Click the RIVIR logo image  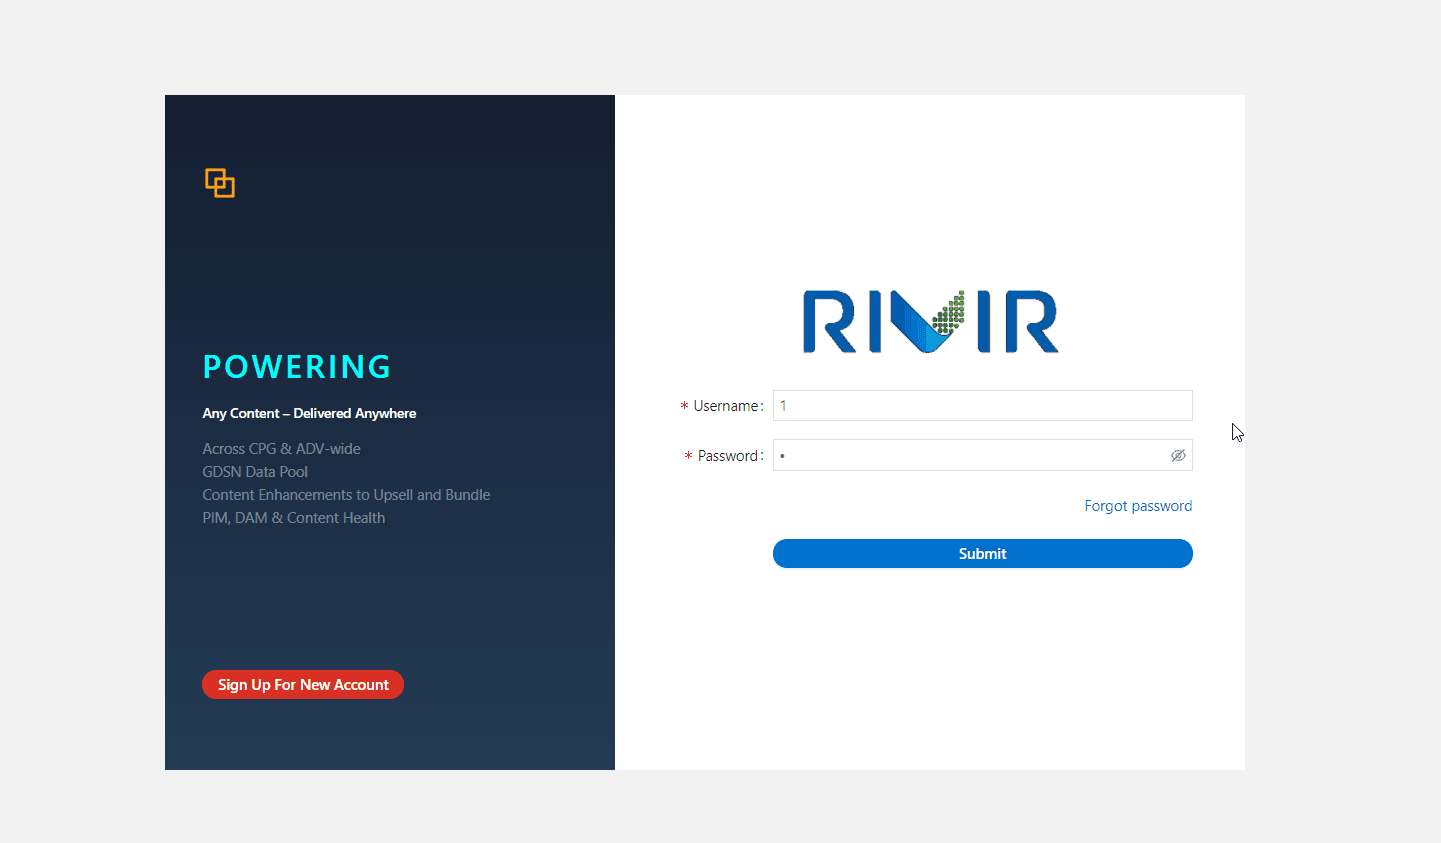click(x=931, y=322)
